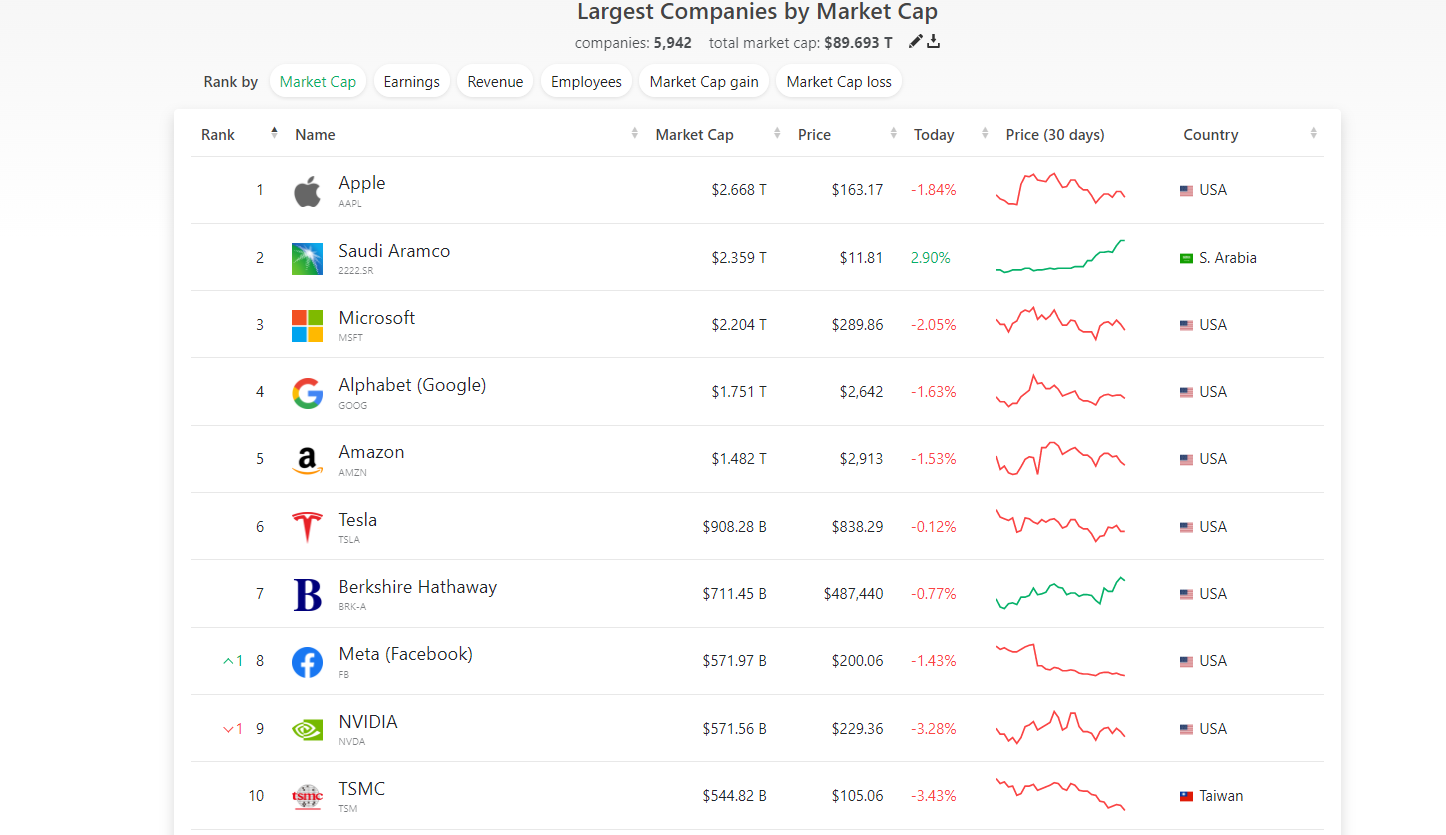Click the companies count 5,942
This screenshot has width=1446, height=835.
coord(673,43)
